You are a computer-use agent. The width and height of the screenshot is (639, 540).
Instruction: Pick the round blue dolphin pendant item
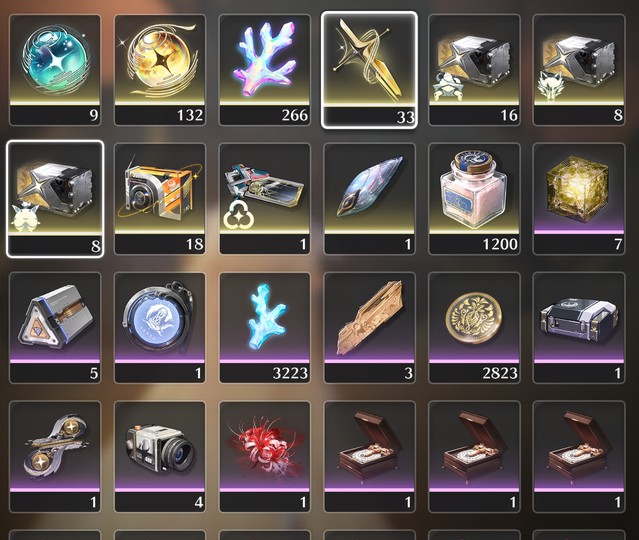[160, 328]
